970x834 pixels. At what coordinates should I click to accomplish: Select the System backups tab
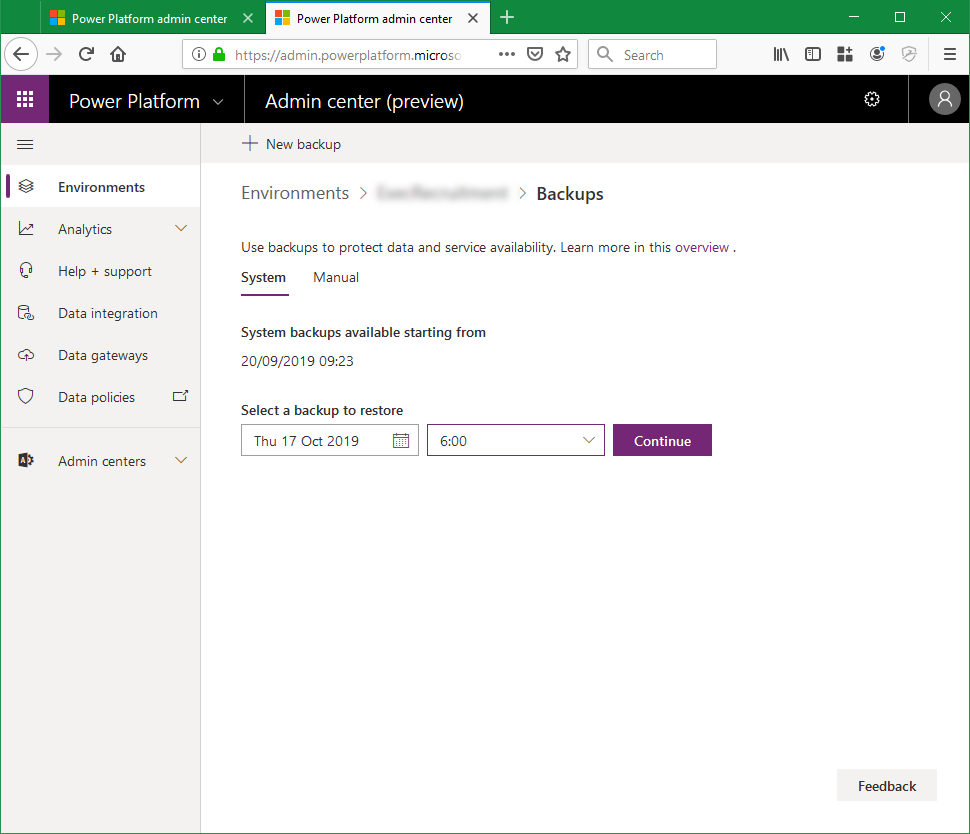pos(264,277)
